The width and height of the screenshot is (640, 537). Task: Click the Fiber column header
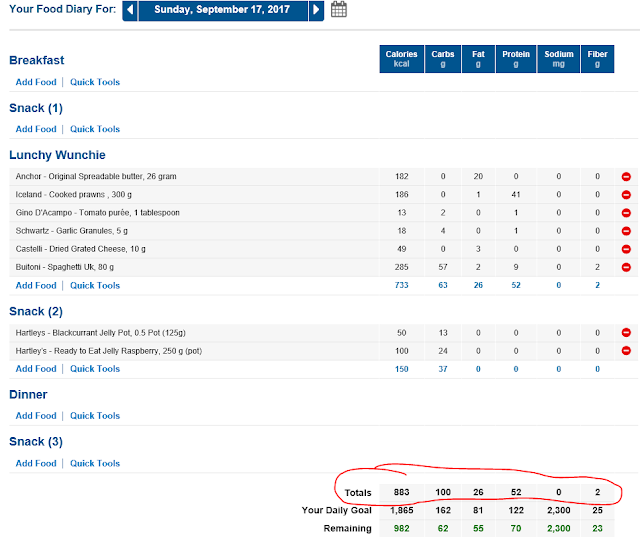[598, 59]
